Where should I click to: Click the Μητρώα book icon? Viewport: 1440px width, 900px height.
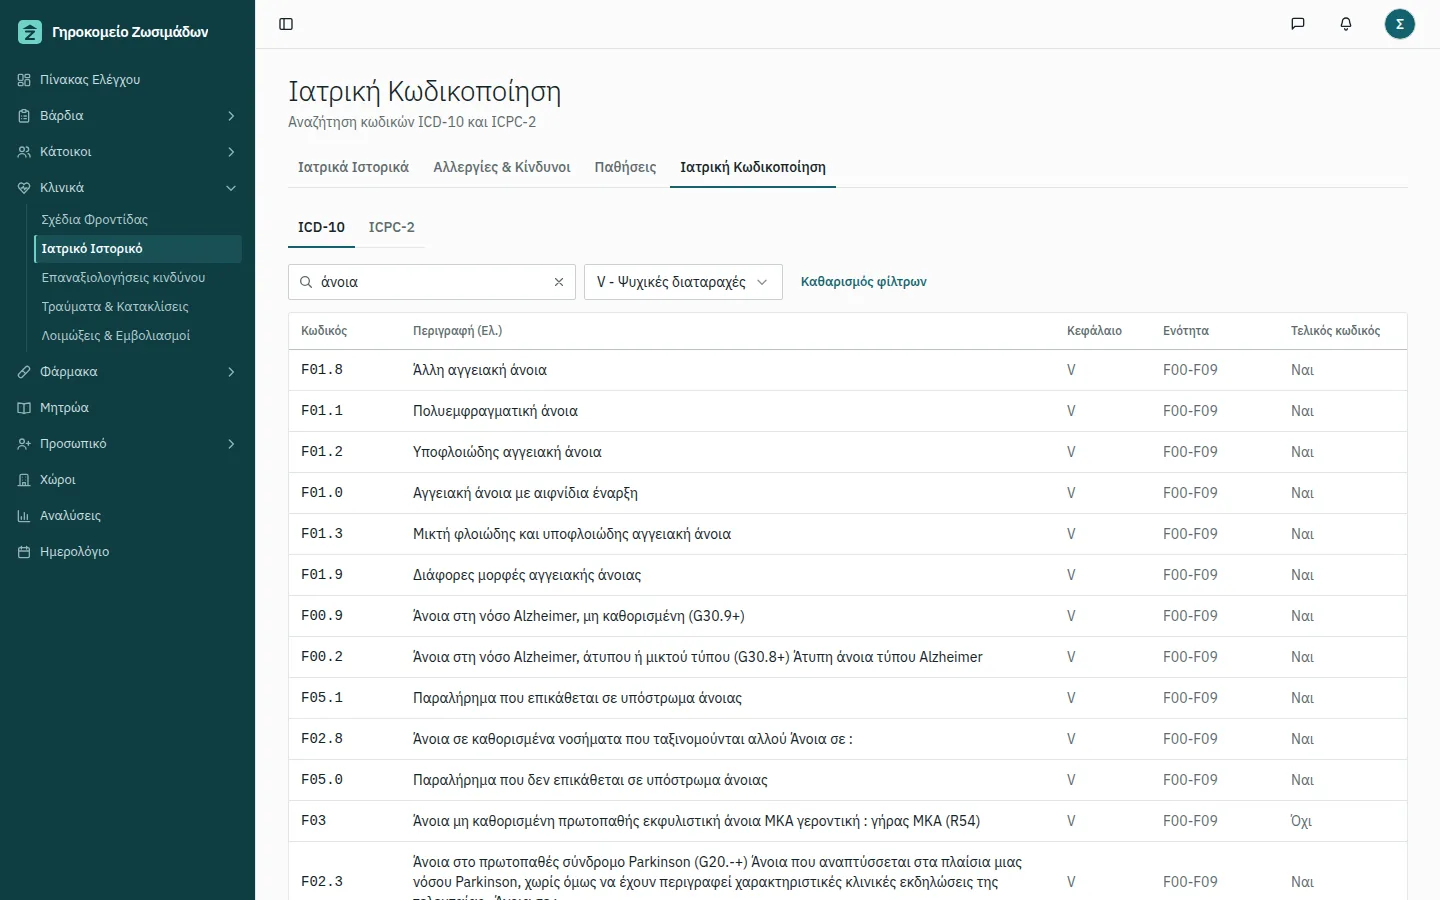(24, 408)
